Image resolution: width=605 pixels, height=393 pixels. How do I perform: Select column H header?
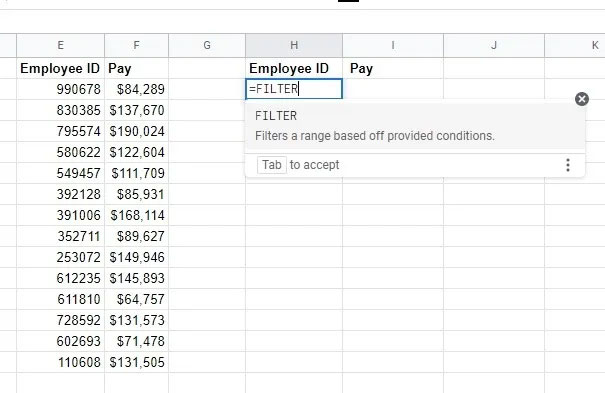tap(294, 46)
